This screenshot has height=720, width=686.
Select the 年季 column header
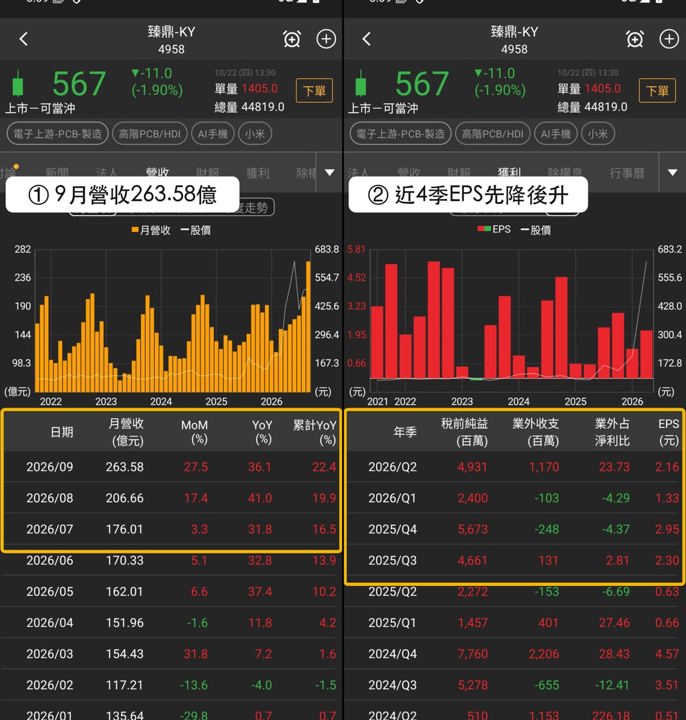pyautogui.click(x=405, y=432)
